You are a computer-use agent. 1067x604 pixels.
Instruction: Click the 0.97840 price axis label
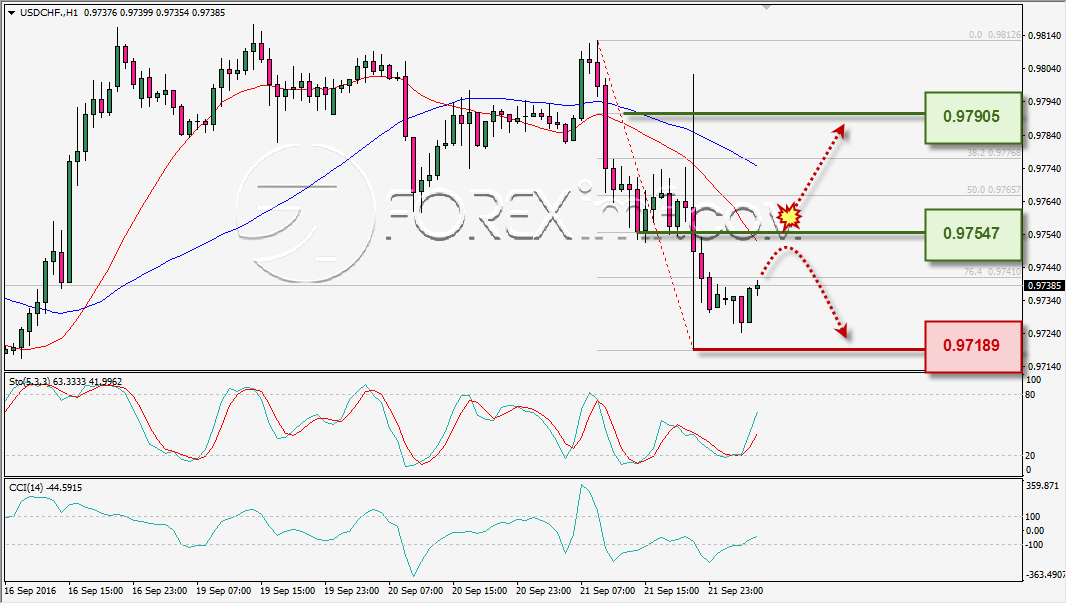click(1045, 135)
